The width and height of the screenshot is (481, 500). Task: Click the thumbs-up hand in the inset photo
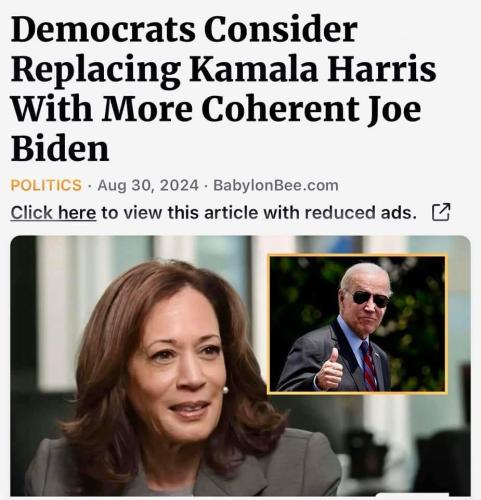tap(329, 369)
